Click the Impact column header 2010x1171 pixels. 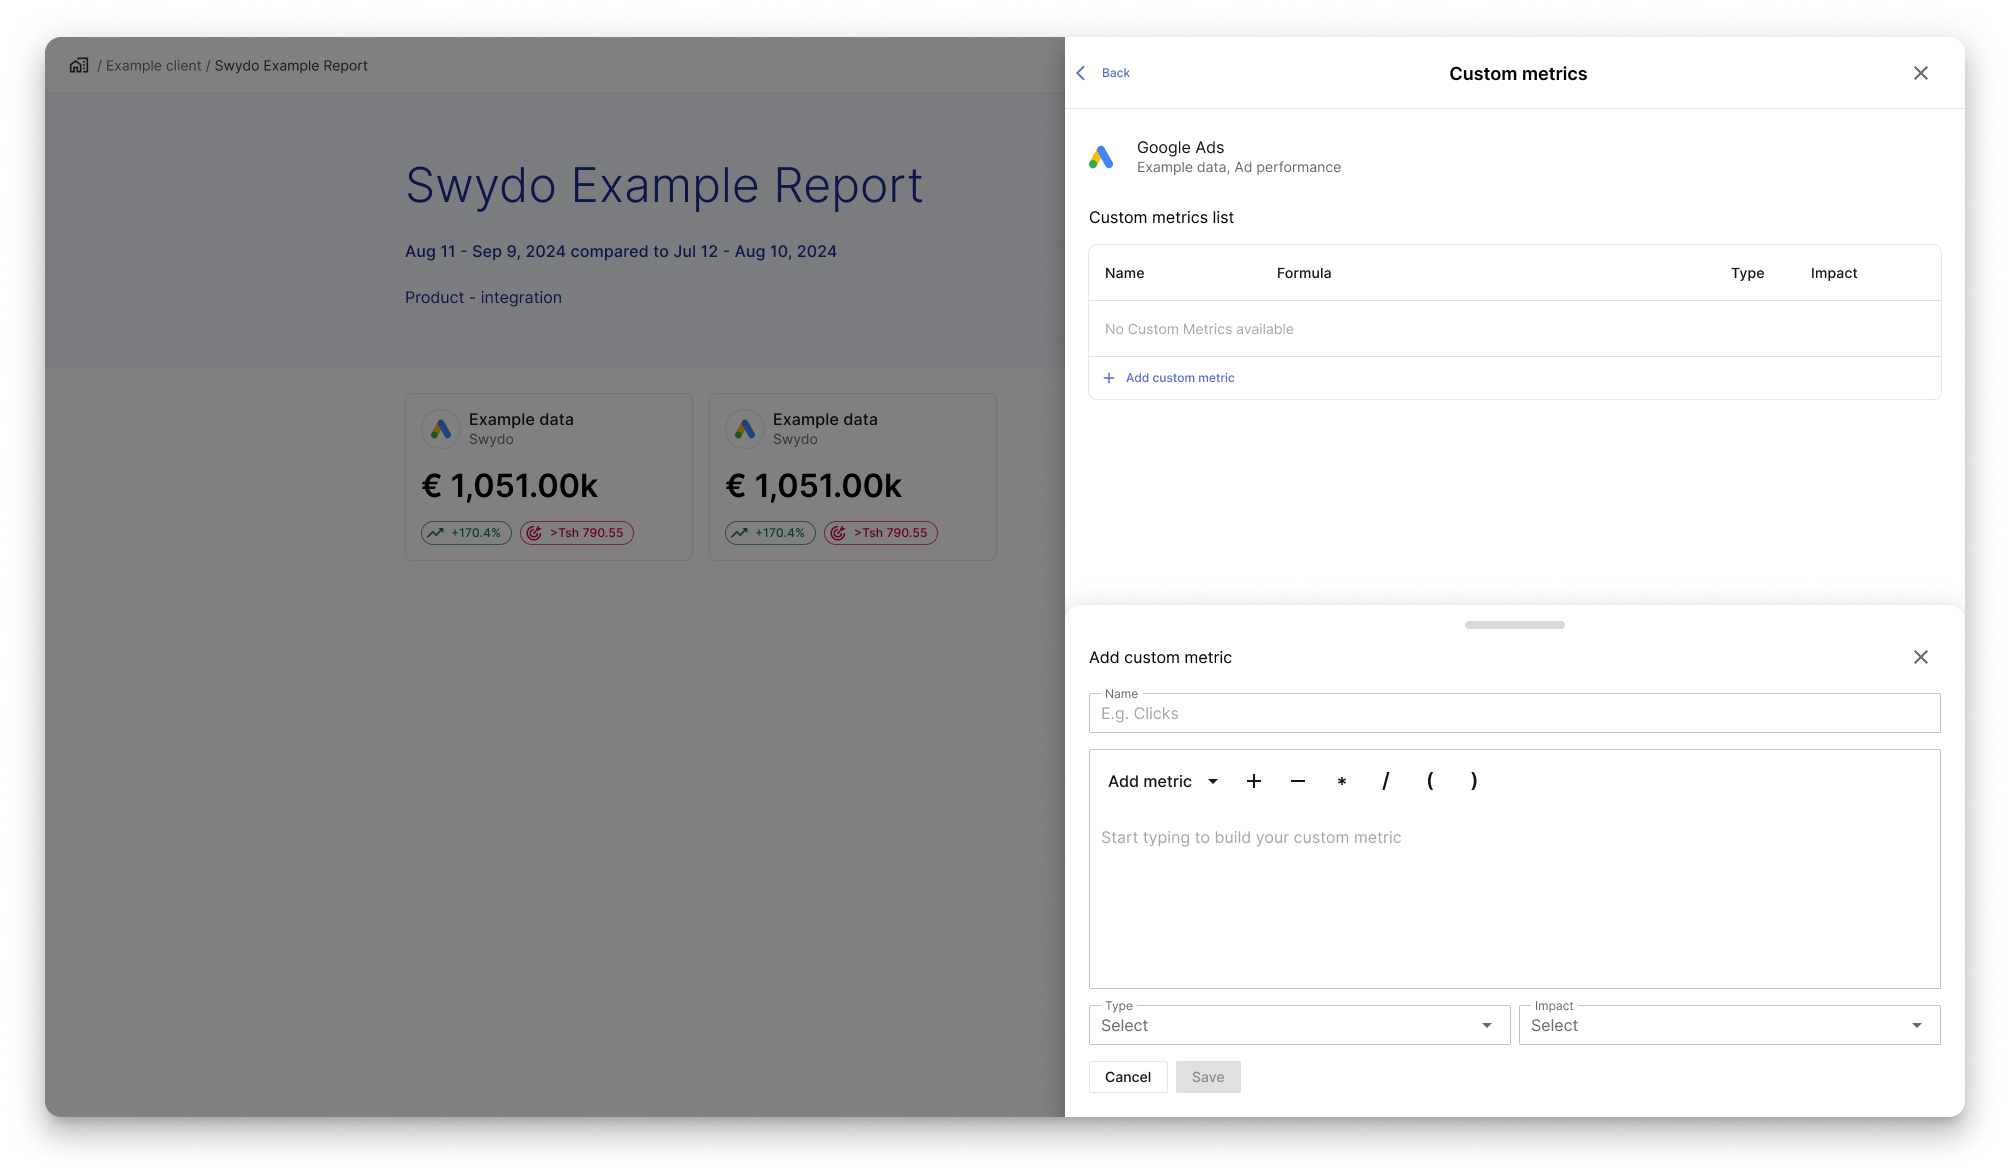tap(1833, 273)
